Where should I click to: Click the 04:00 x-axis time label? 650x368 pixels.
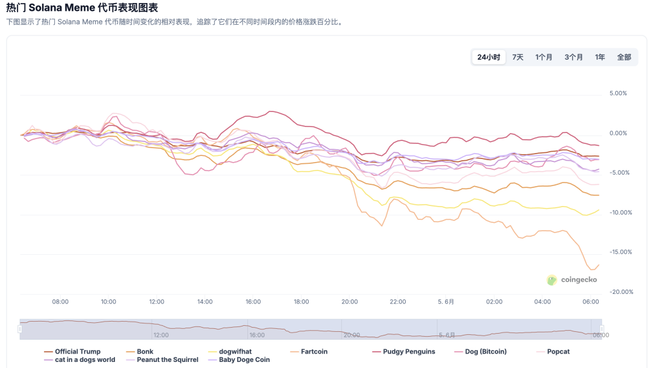click(x=542, y=302)
